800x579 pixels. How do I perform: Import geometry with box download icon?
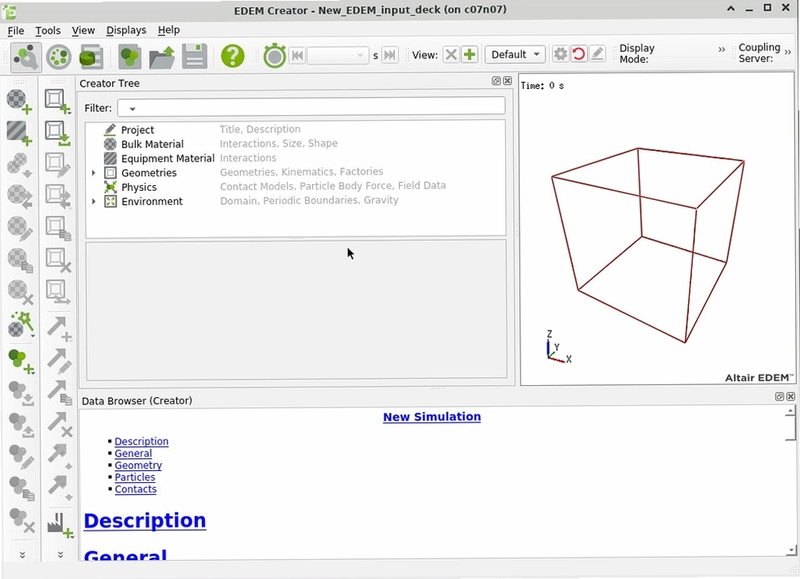(57, 133)
